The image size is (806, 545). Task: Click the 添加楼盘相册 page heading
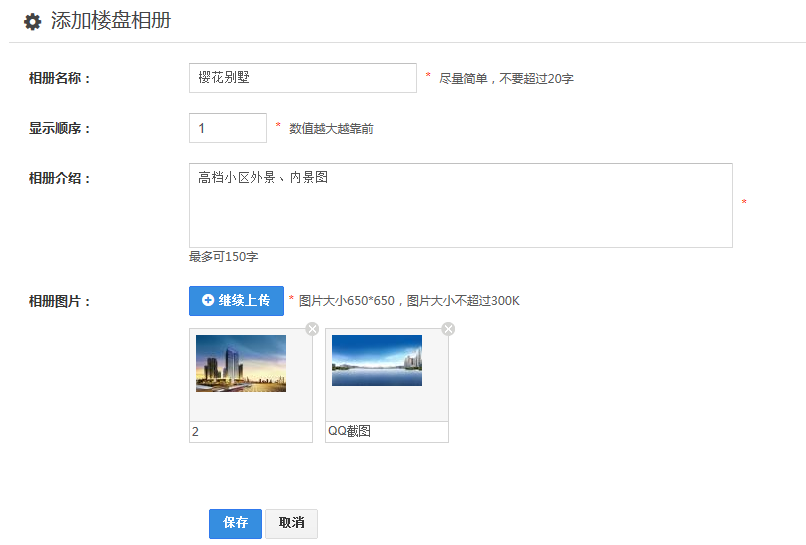(x=111, y=20)
